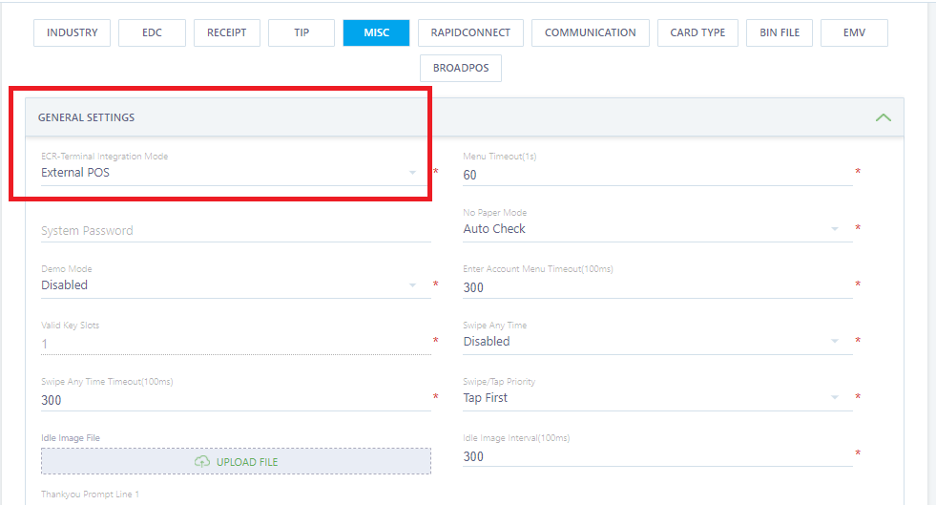The height and width of the screenshot is (506, 936).
Task: Select the RECEIPT tab
Action: (227, 32)
